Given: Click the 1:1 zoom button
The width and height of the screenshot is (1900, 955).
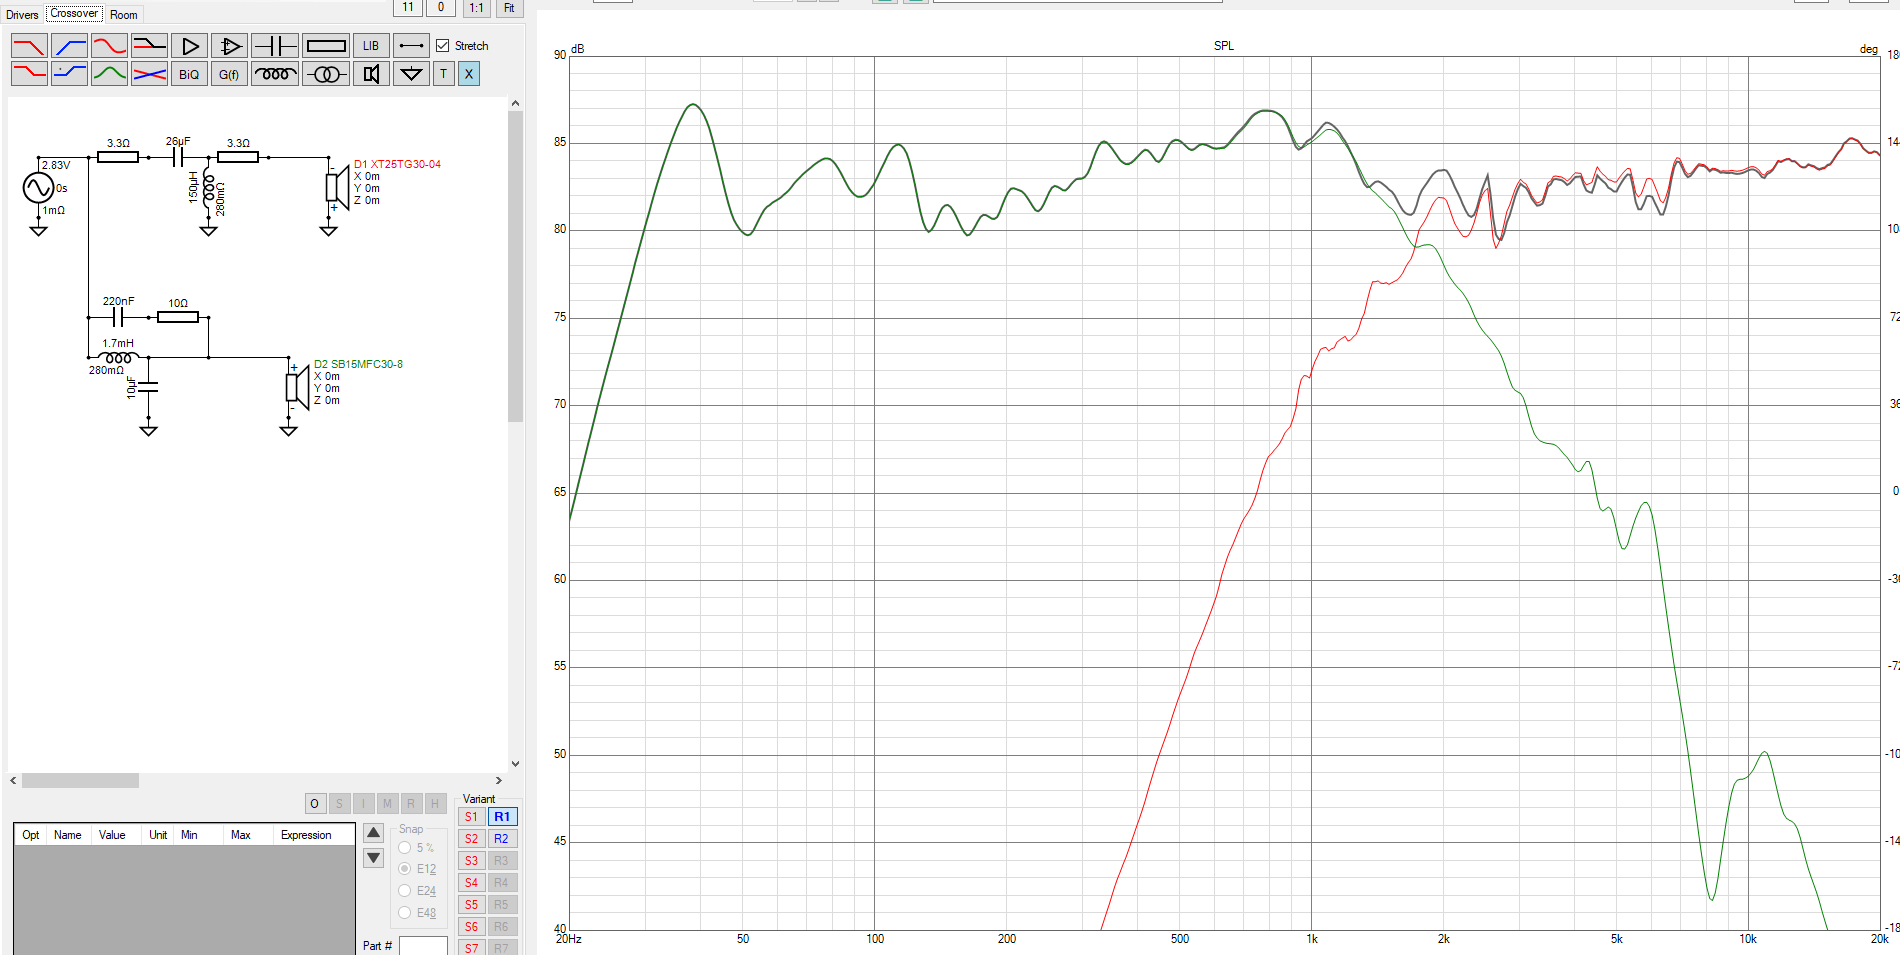Looking at the screenshot, I should [476, 8].
